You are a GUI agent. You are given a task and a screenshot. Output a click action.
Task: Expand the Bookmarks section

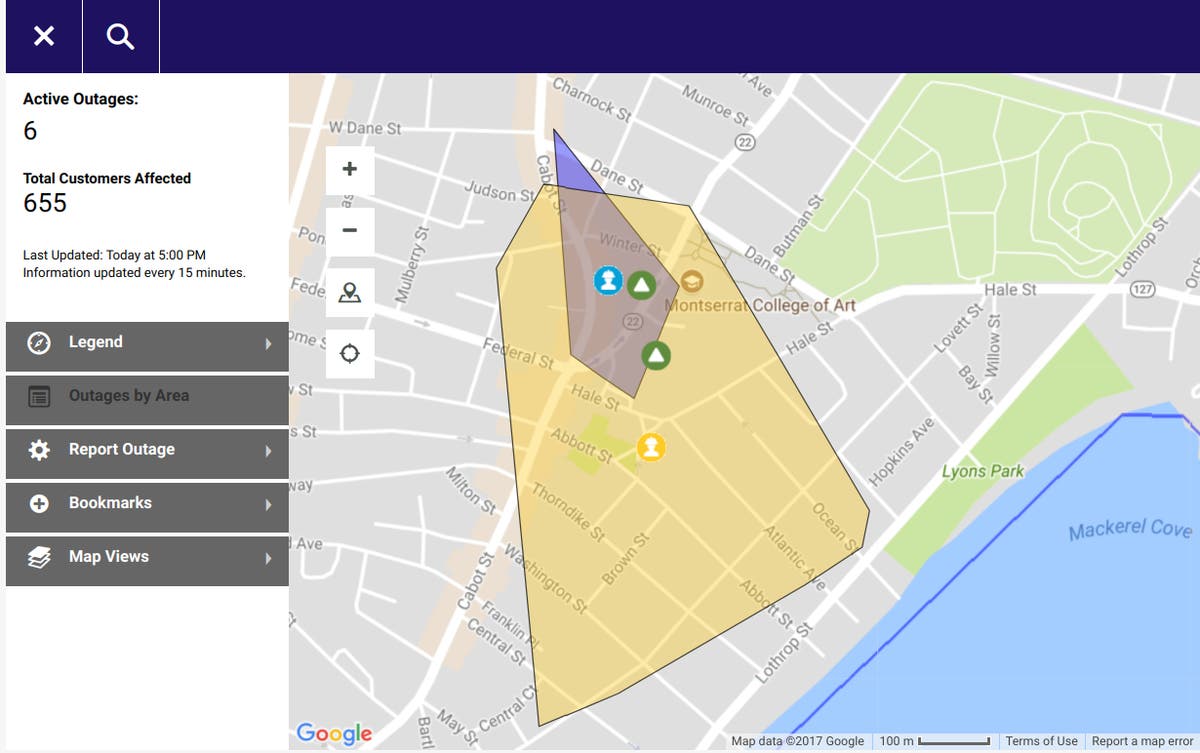coord(147,504)
